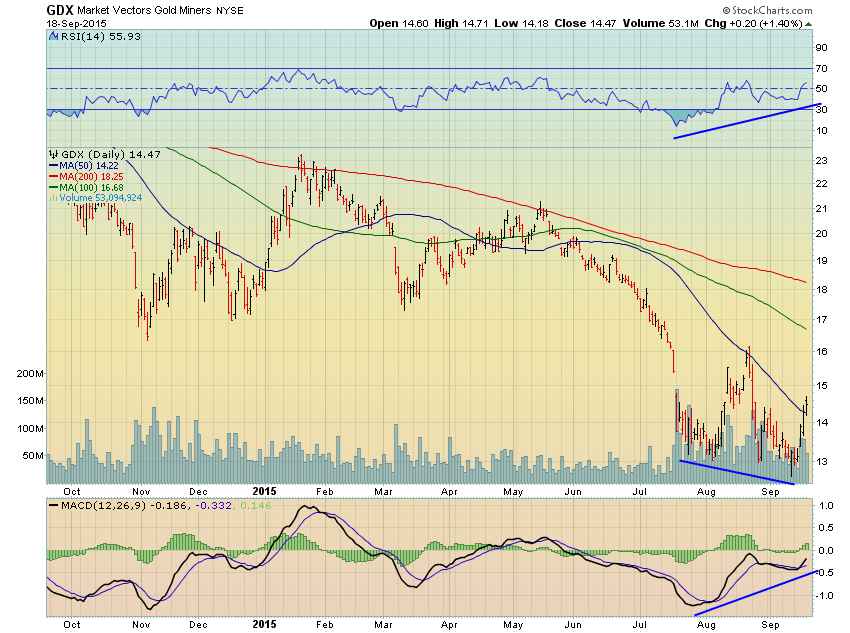
Task: Click the RSI(14) 55.93 label
Action: [x=100, y=36]
